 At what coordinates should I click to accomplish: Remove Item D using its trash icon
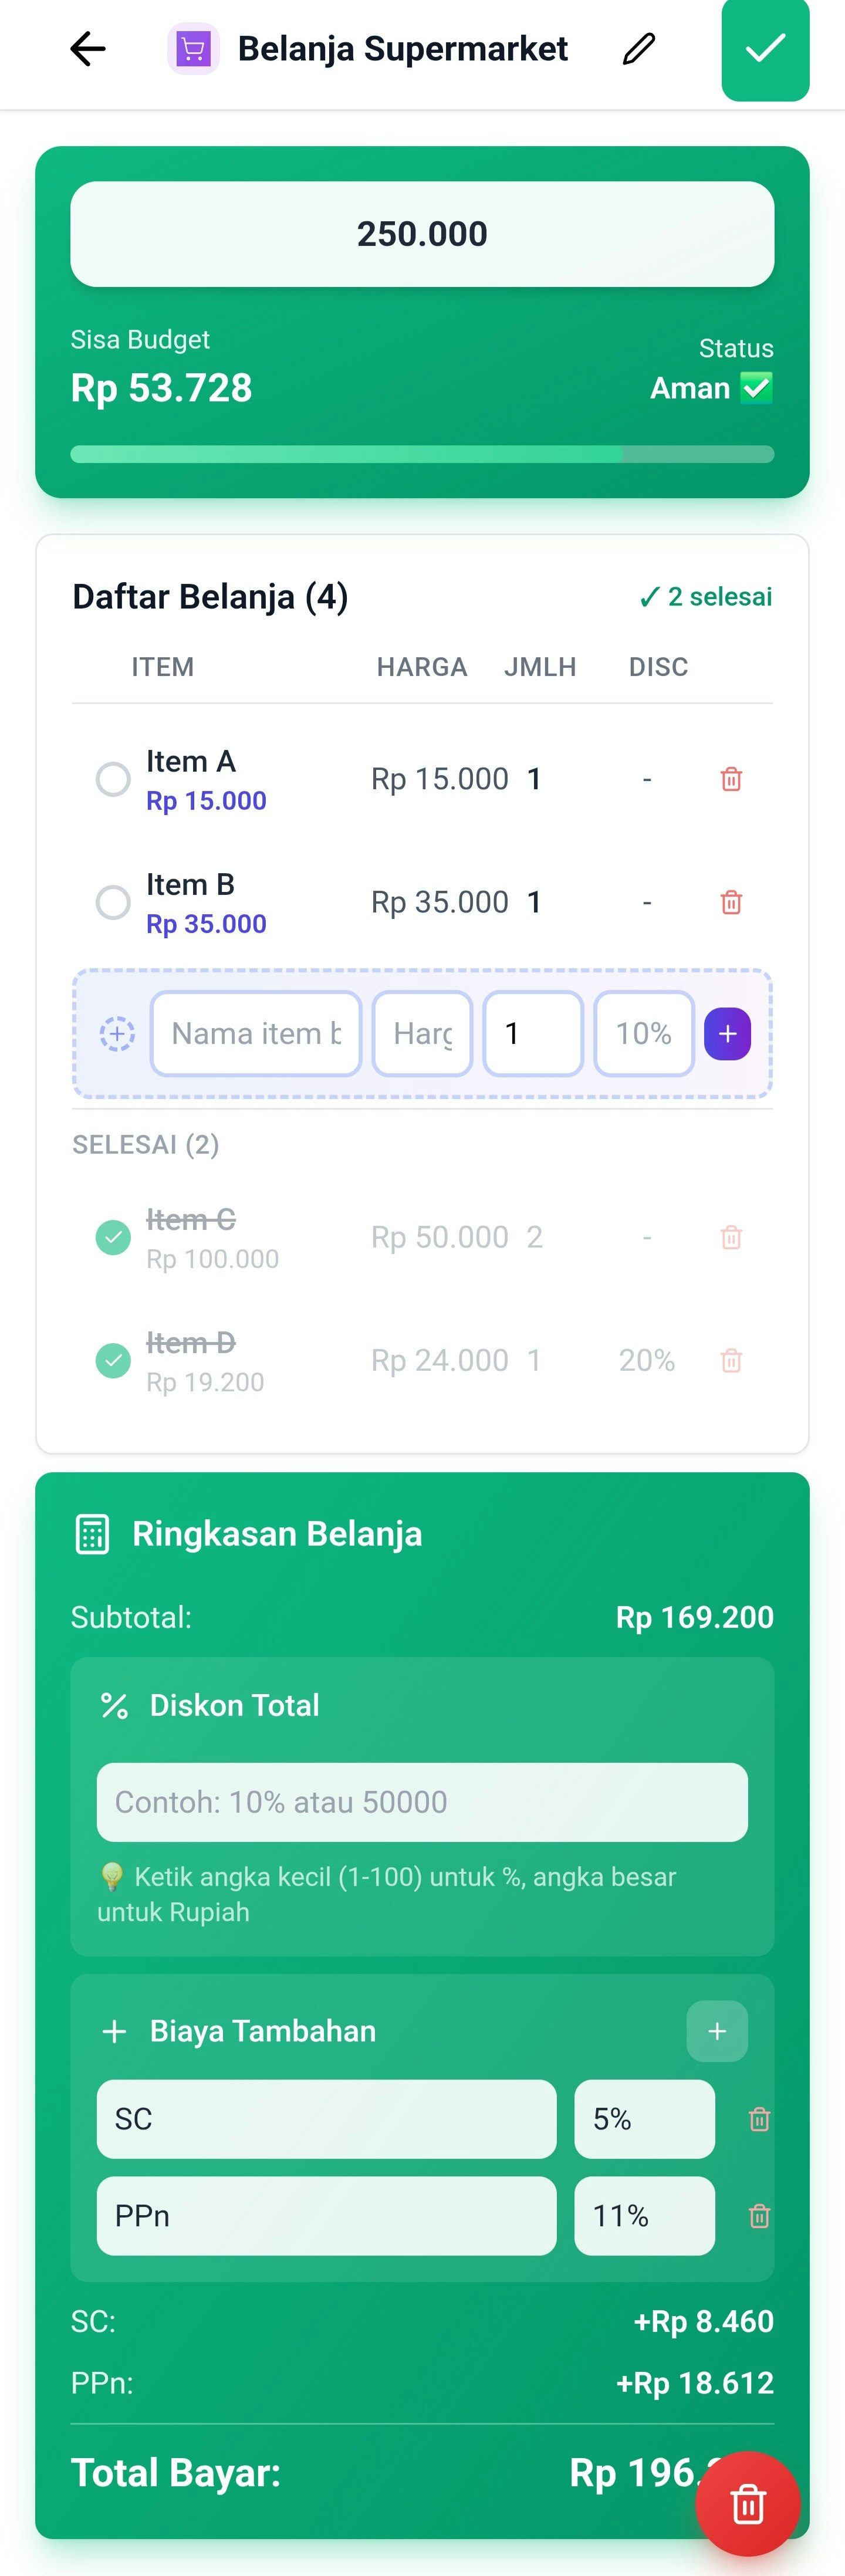click(731, 1360)
